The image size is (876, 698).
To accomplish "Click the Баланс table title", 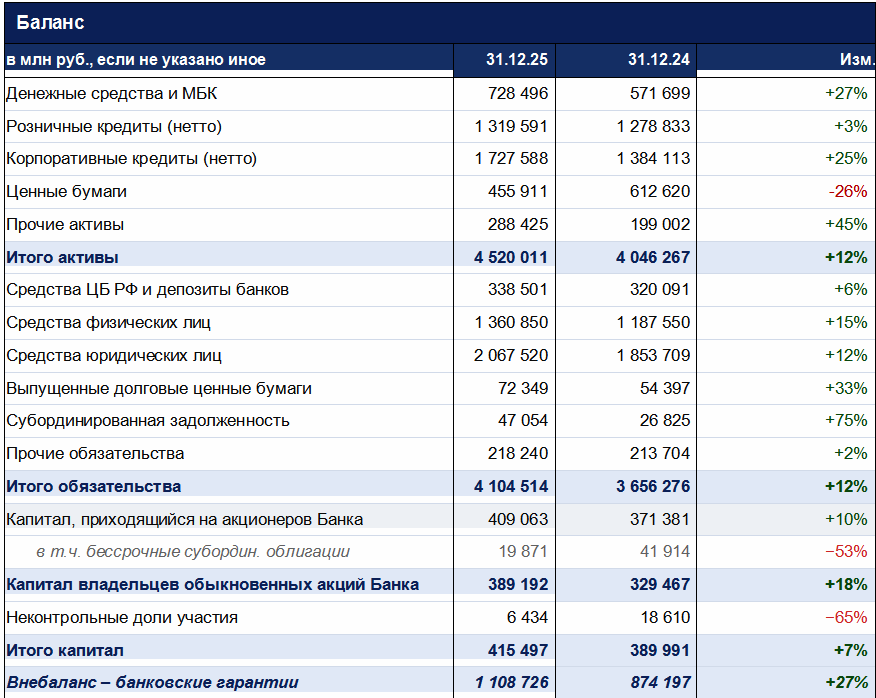I will 50,23.
